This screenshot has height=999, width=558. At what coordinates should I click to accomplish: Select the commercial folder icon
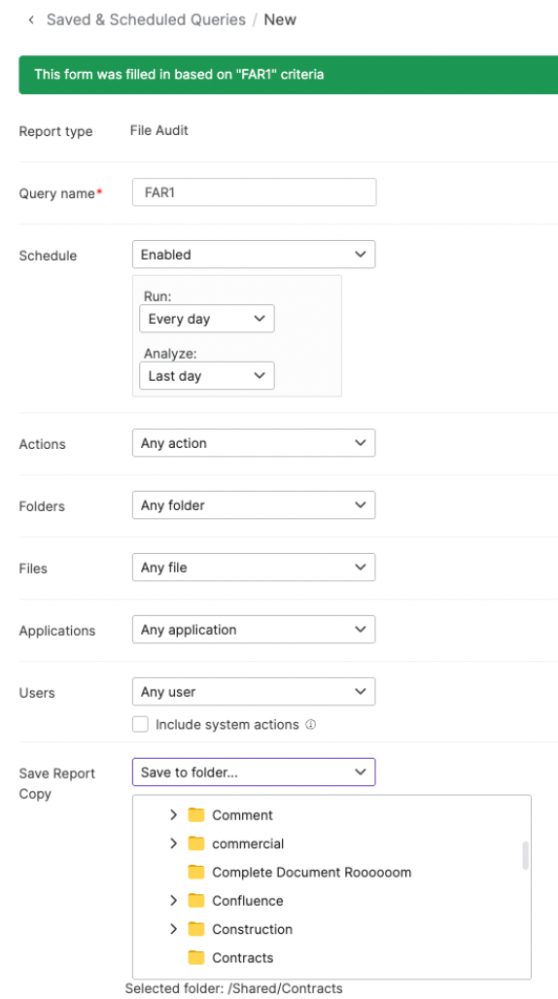[x=196, y=844]
